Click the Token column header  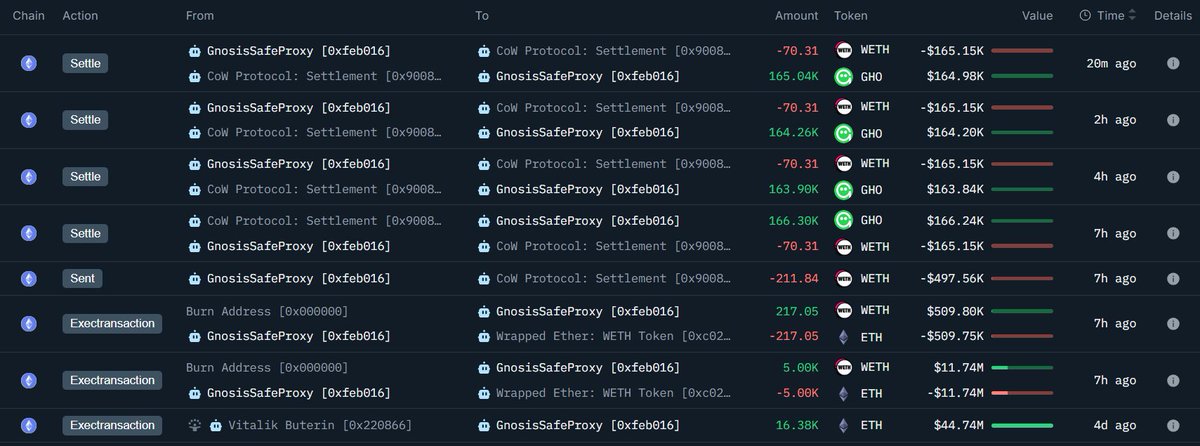851,16
